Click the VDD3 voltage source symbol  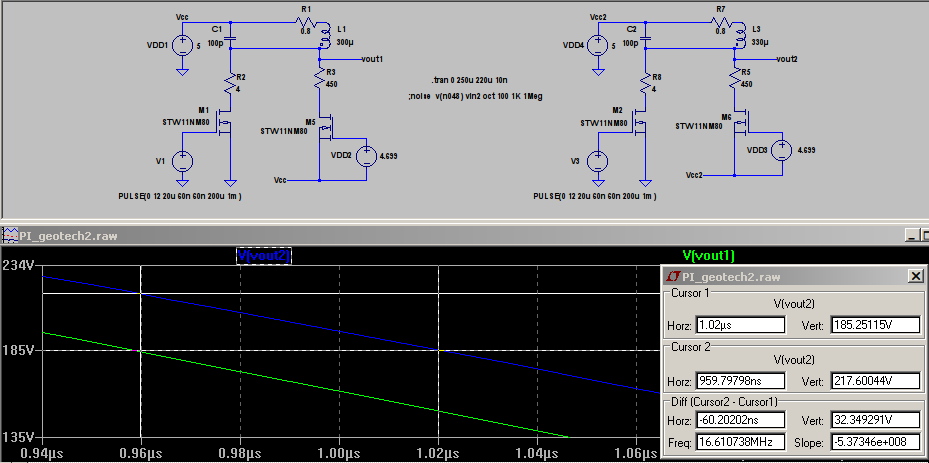[x=781, y=151]
